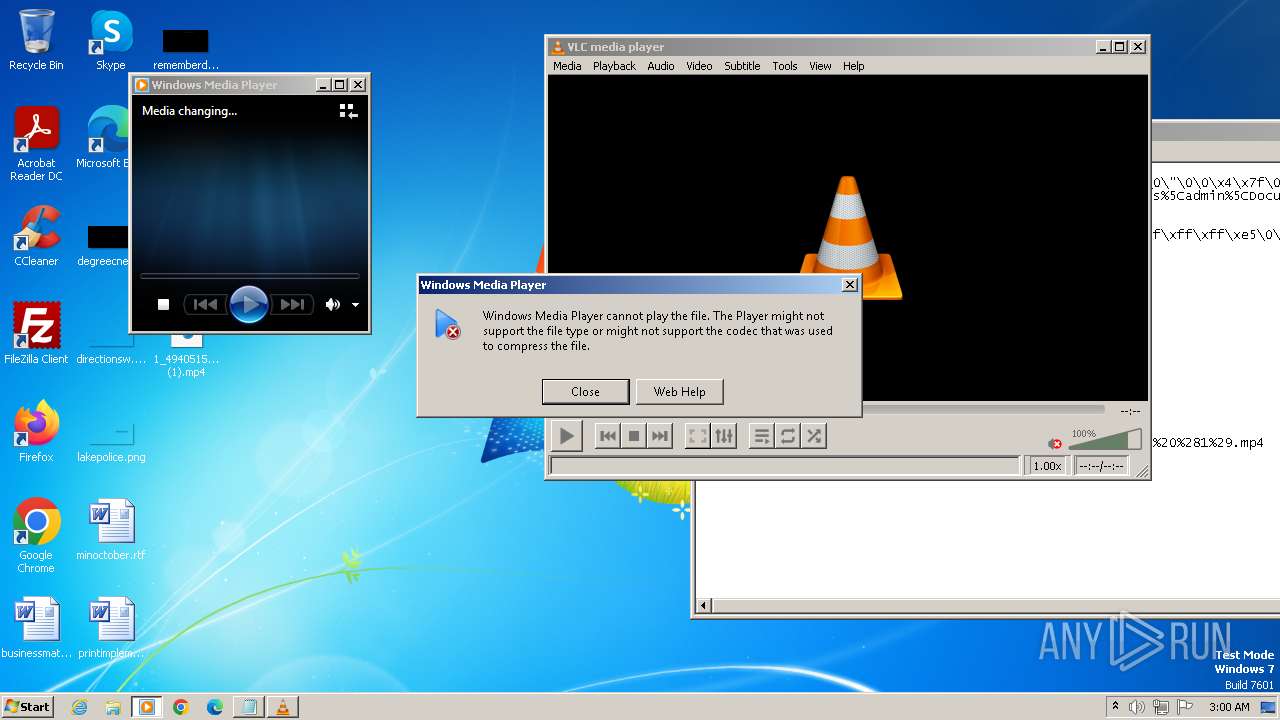The height and width of the screenshot is (720, 1280).
Task: Select the rememberd desktop file
Action: click(x=186, y=48)
